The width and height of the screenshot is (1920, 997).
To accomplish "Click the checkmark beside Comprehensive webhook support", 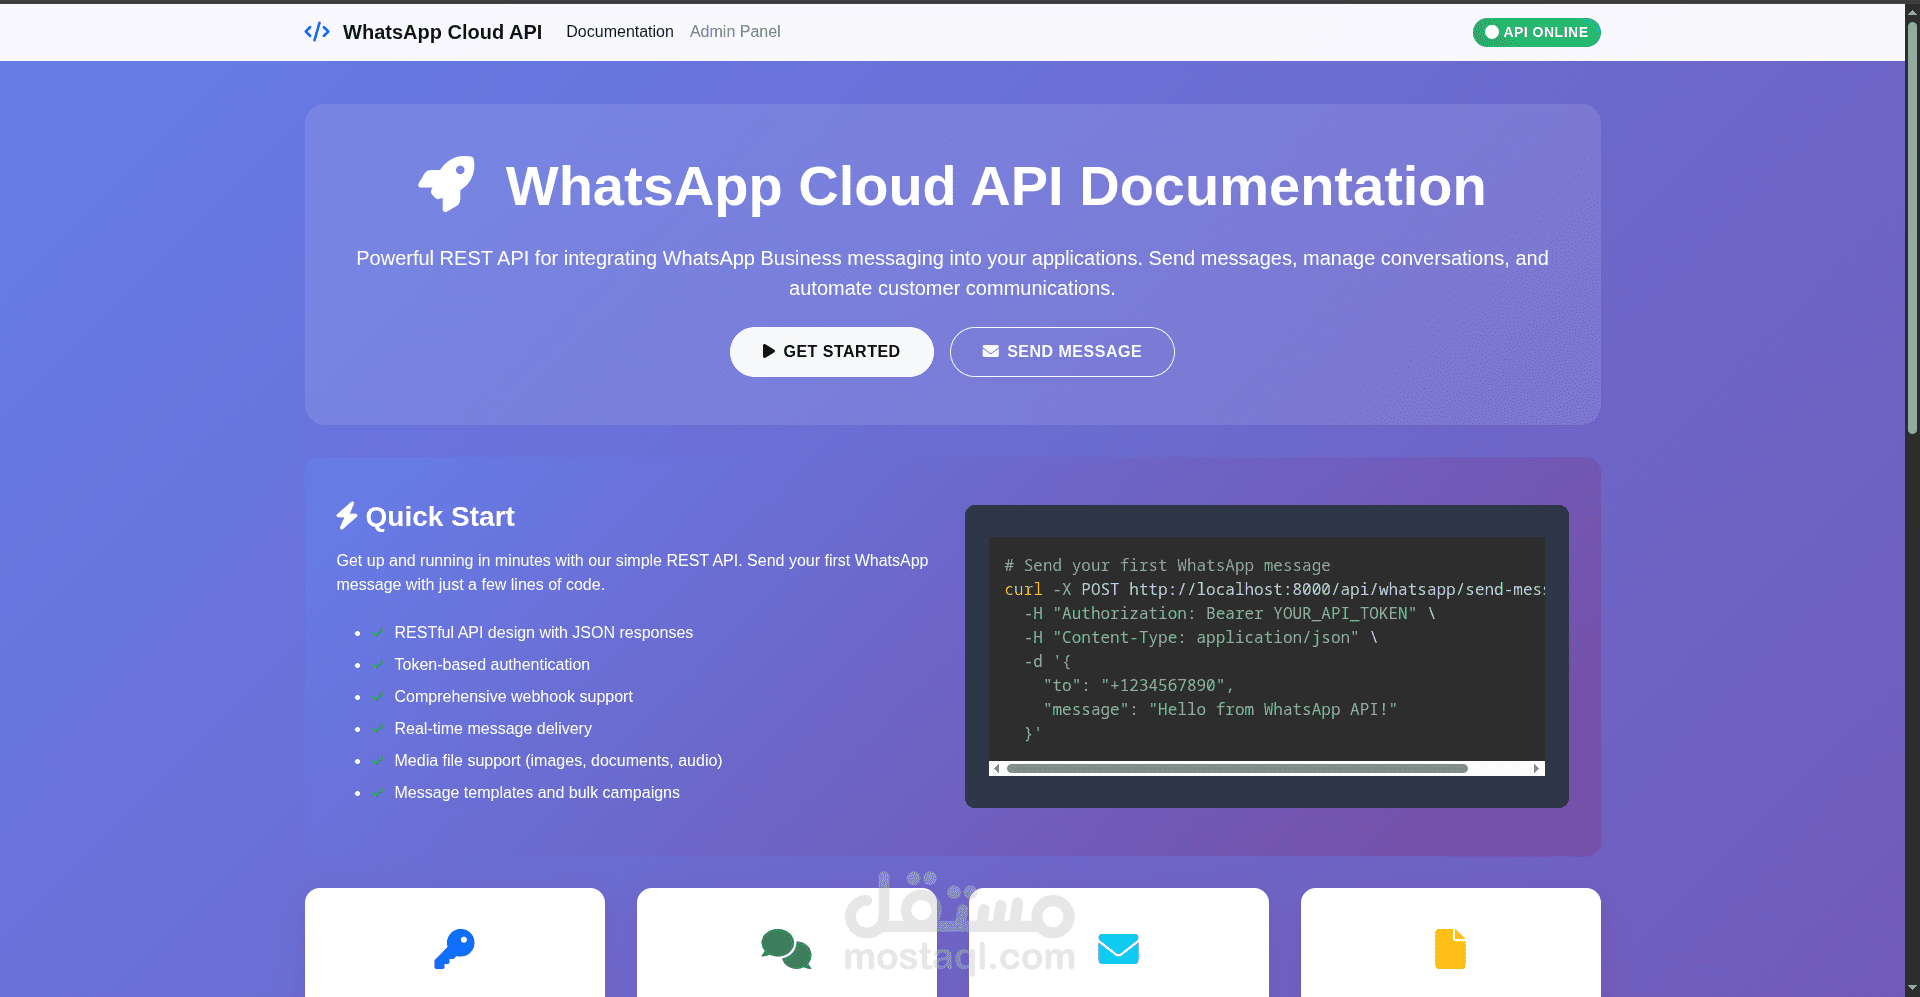I will pyautogui.click(x=378, y=697).
